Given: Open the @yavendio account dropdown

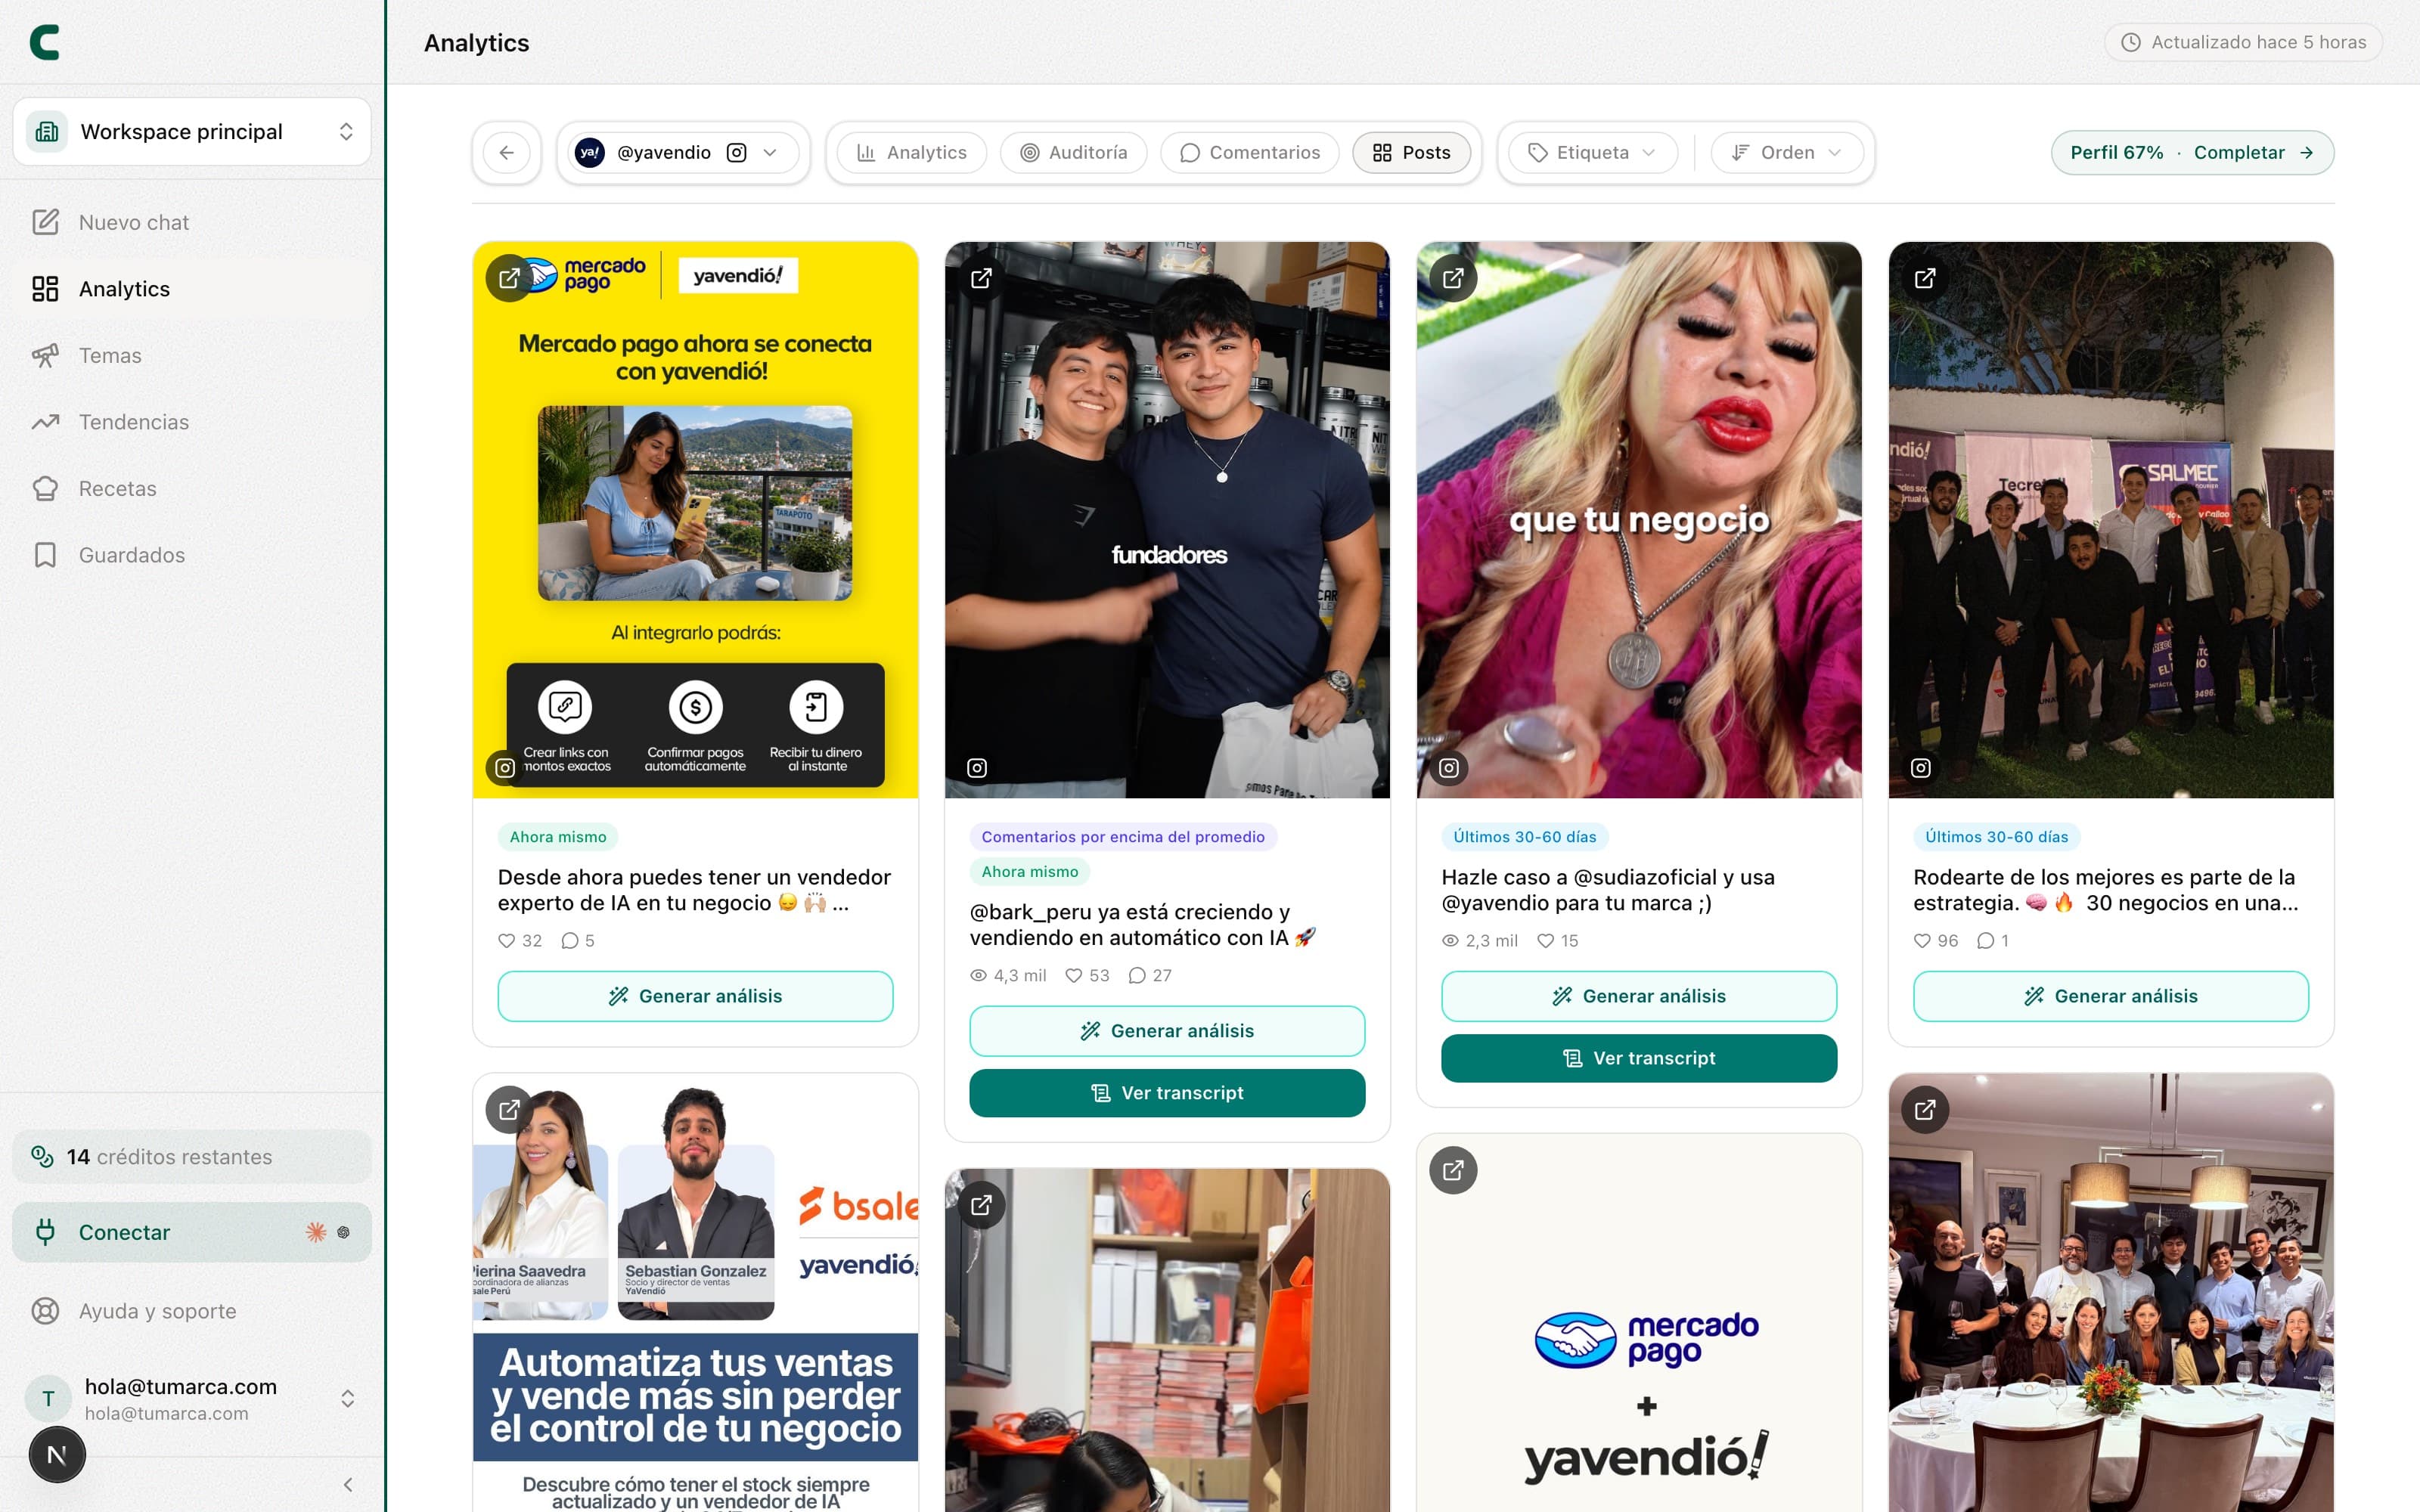Looking at the screenshot, I should [683, 153].
